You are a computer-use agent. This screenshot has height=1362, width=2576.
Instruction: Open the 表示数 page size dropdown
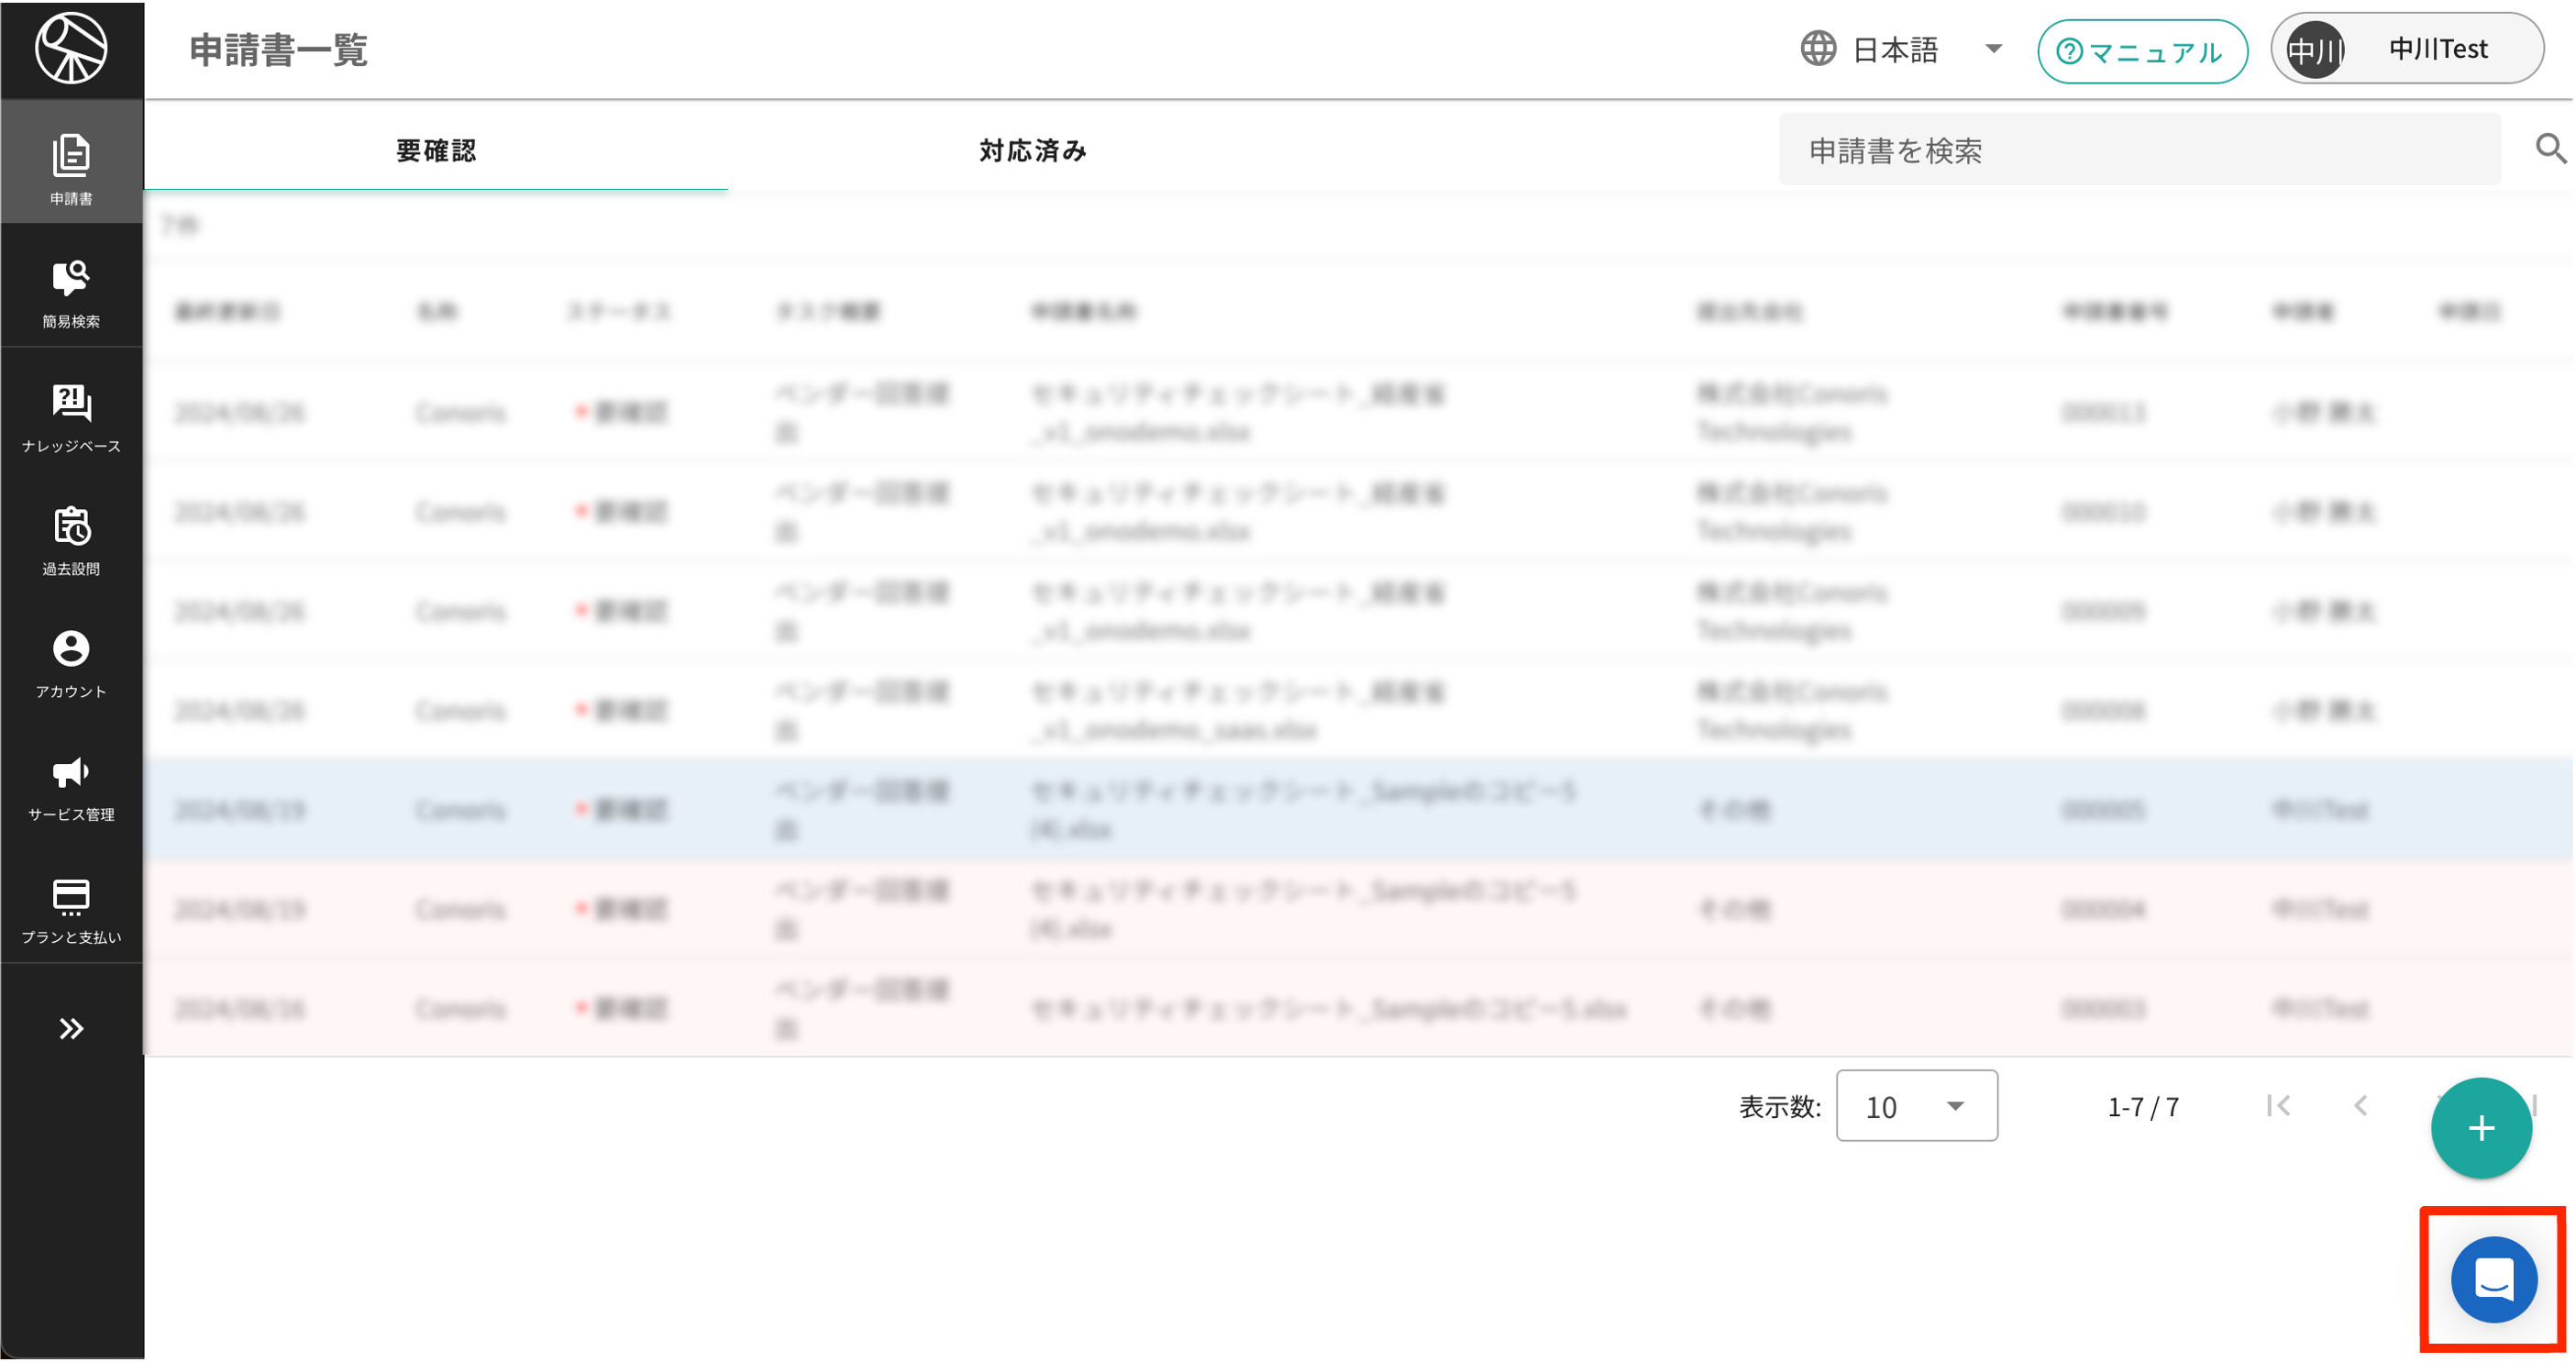1916,1105
